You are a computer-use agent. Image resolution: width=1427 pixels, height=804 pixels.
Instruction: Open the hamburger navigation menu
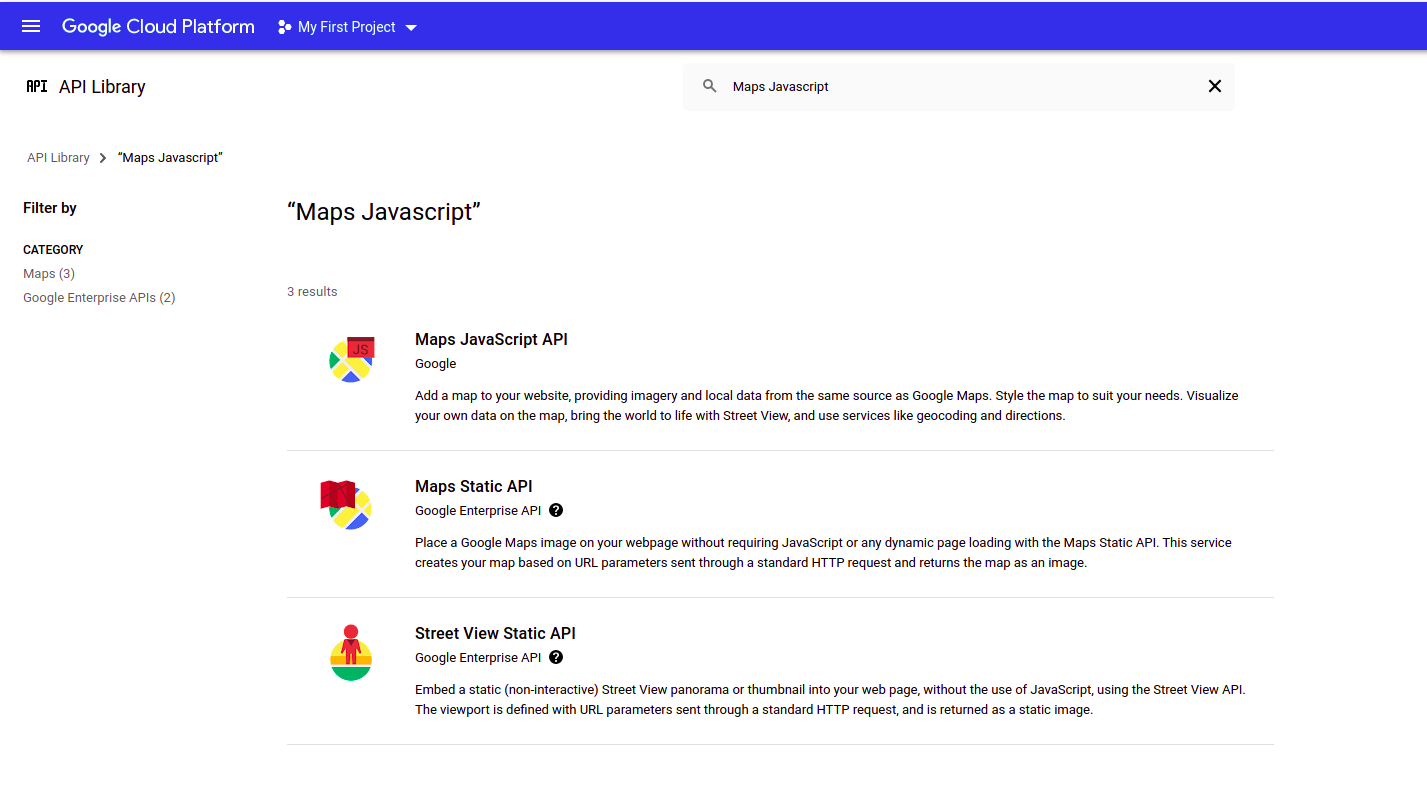[x=31, y=27]
